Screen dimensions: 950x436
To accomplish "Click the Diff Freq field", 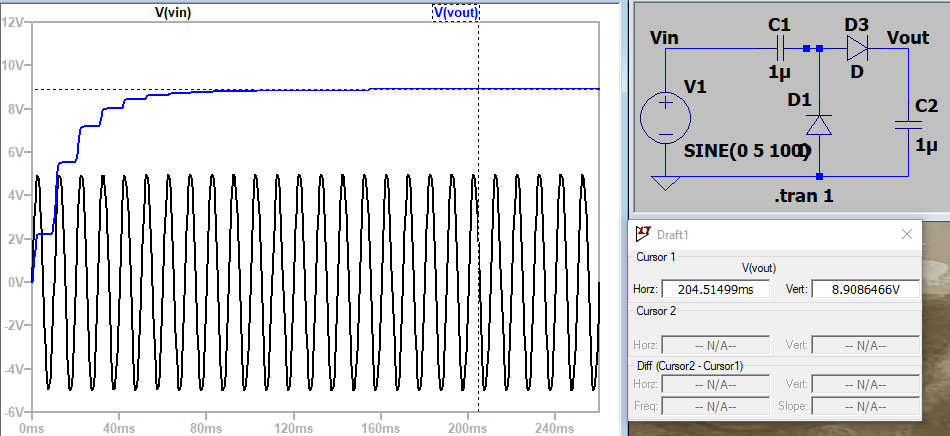I will 714,407.
